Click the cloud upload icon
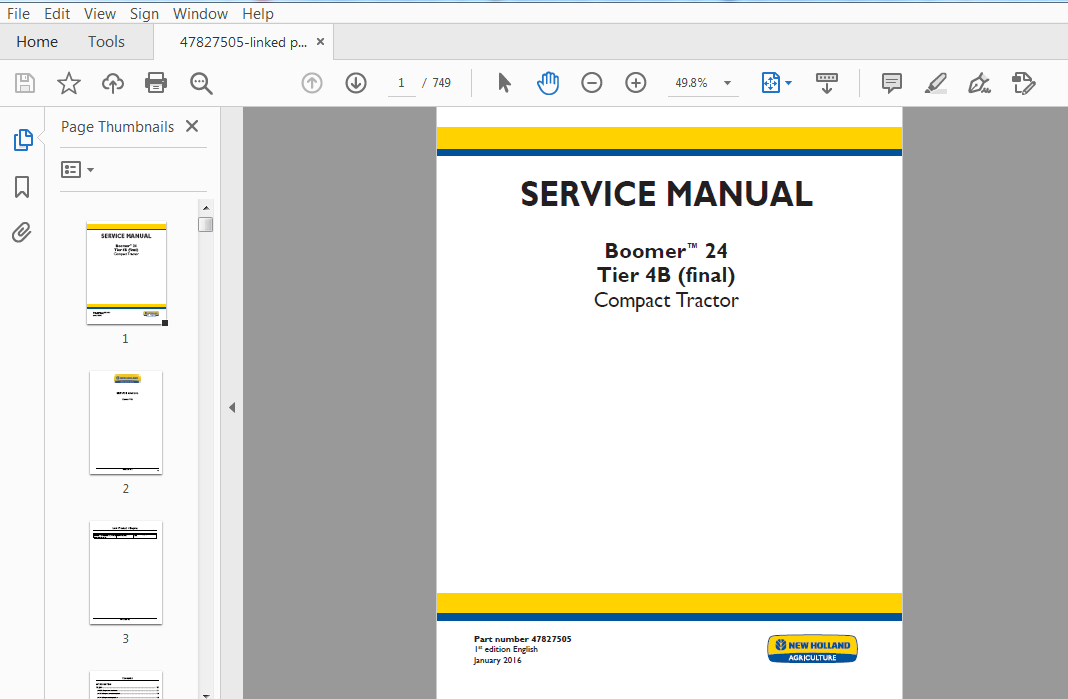Image resolution: width=1068 pixels, height=699 pixels. click(x=112, y=83)
